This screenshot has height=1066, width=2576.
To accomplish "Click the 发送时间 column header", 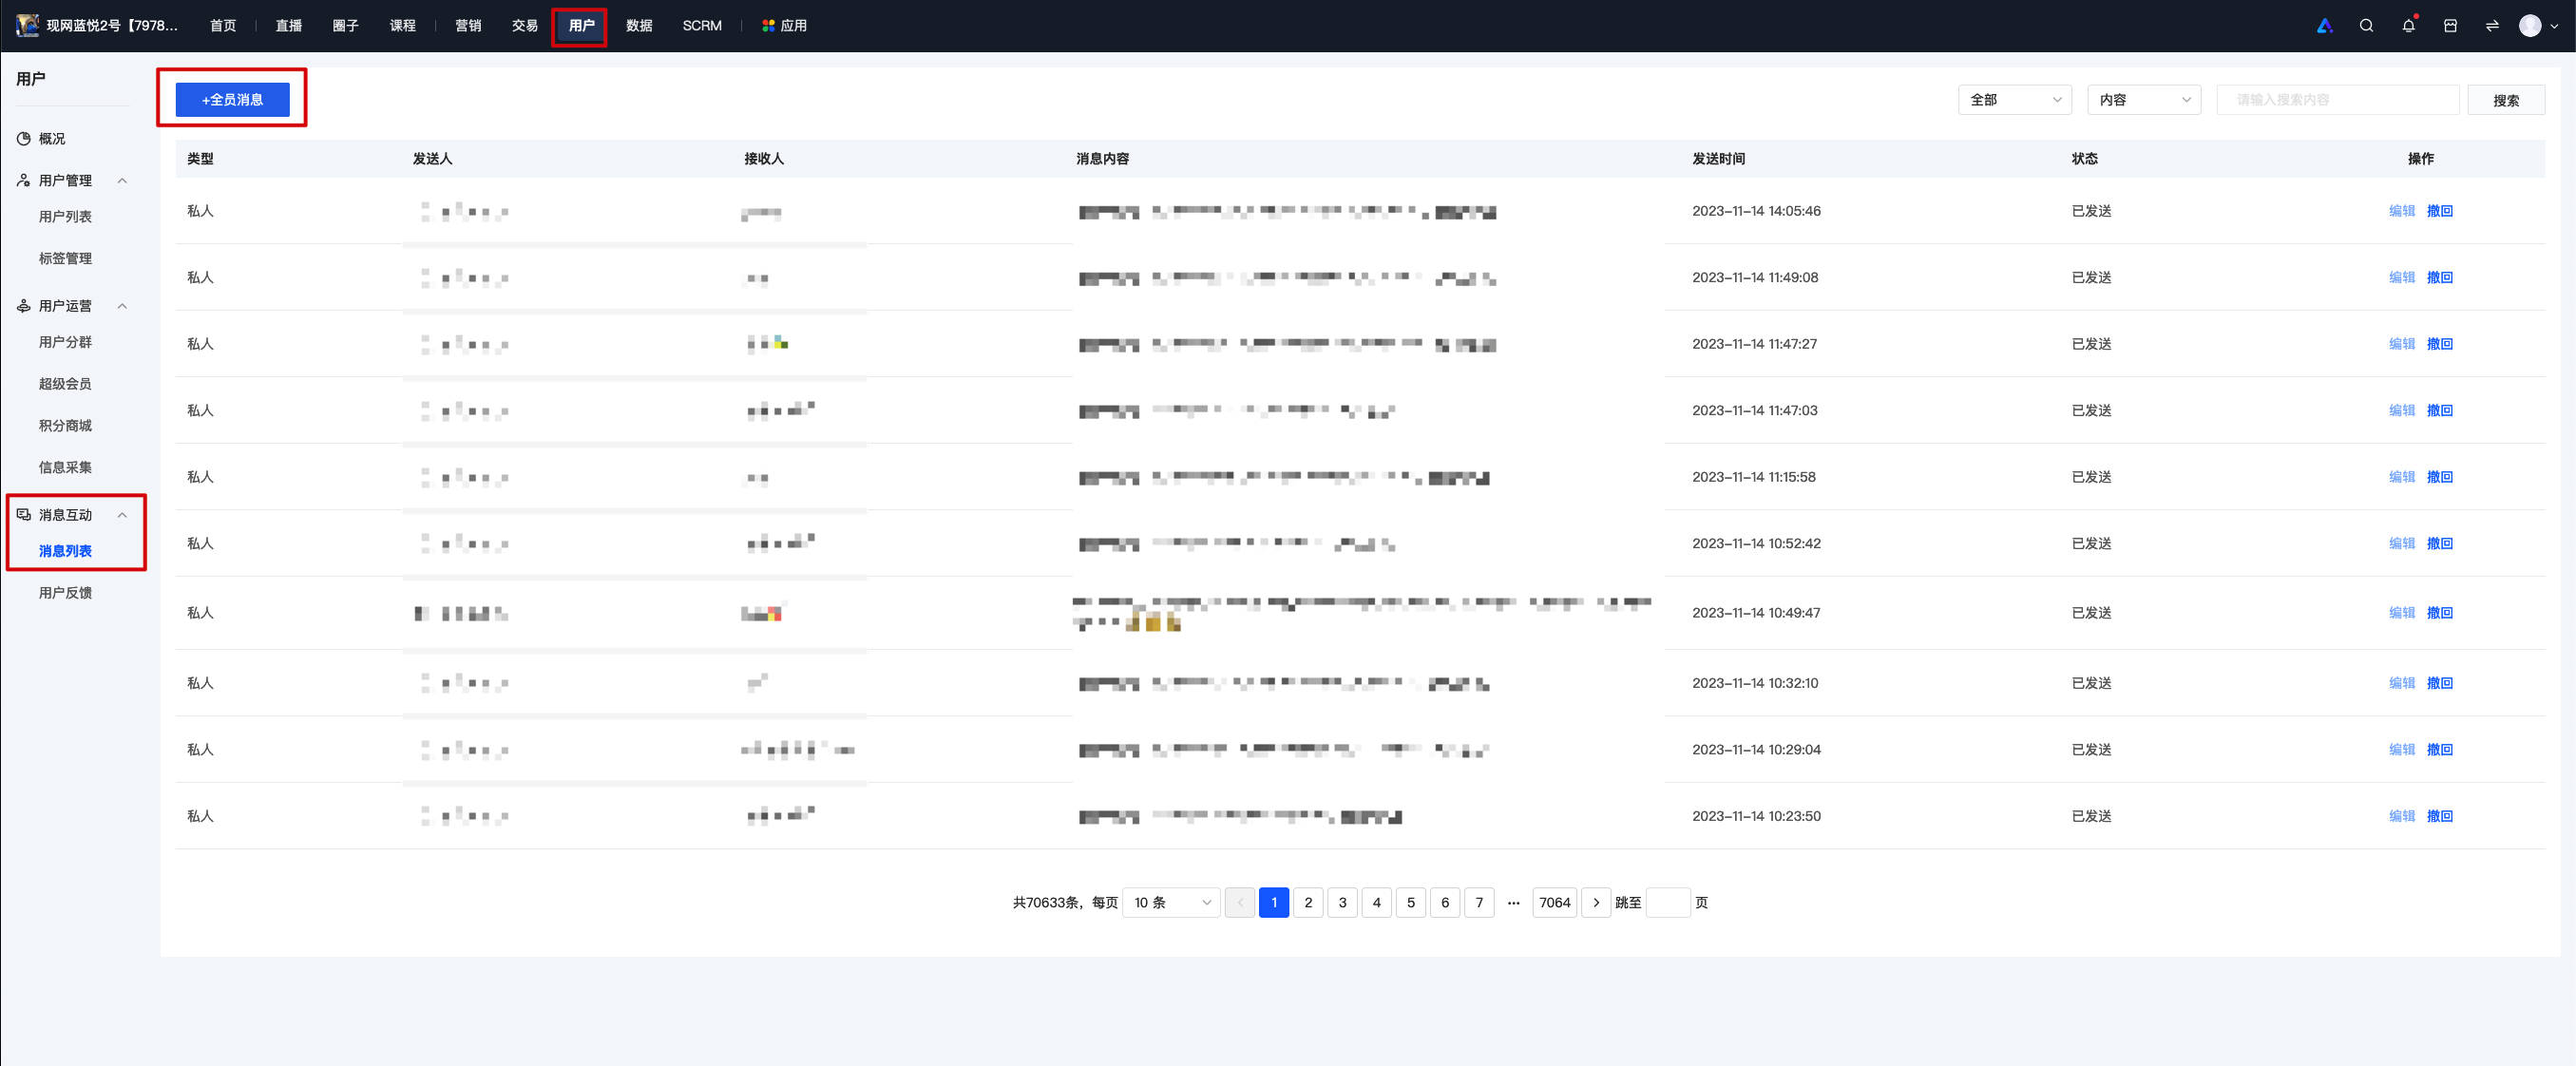I will click(1718, 159).
